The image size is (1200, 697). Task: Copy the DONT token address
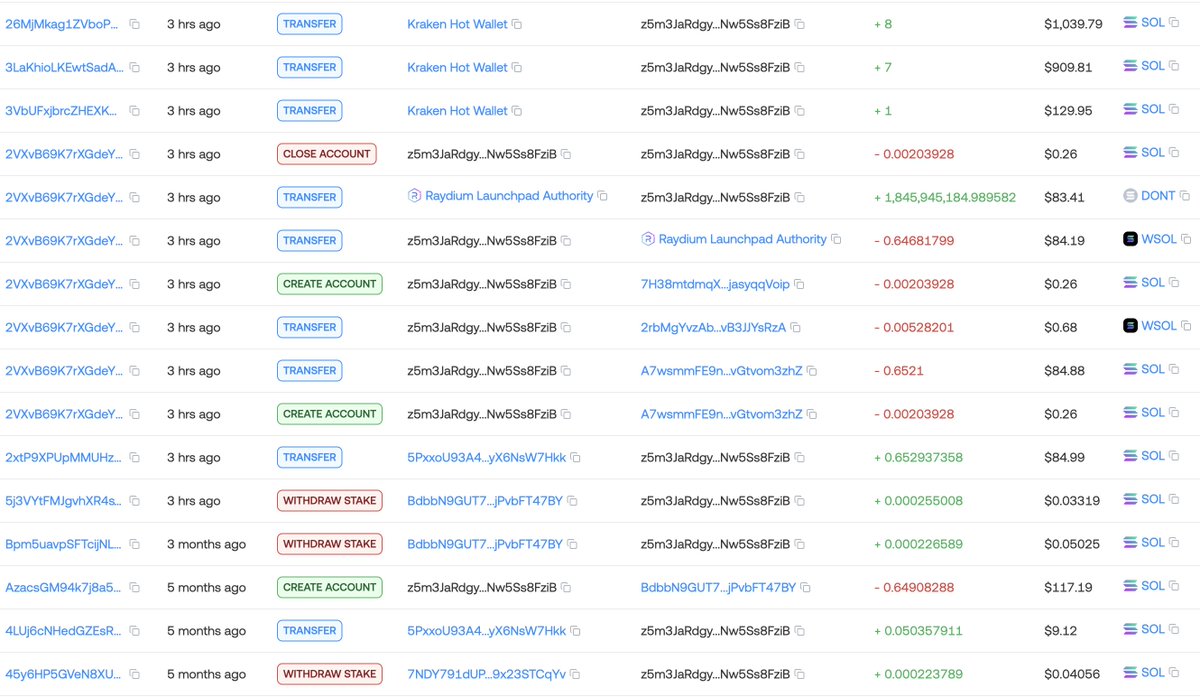click(x=1185, y=197)
